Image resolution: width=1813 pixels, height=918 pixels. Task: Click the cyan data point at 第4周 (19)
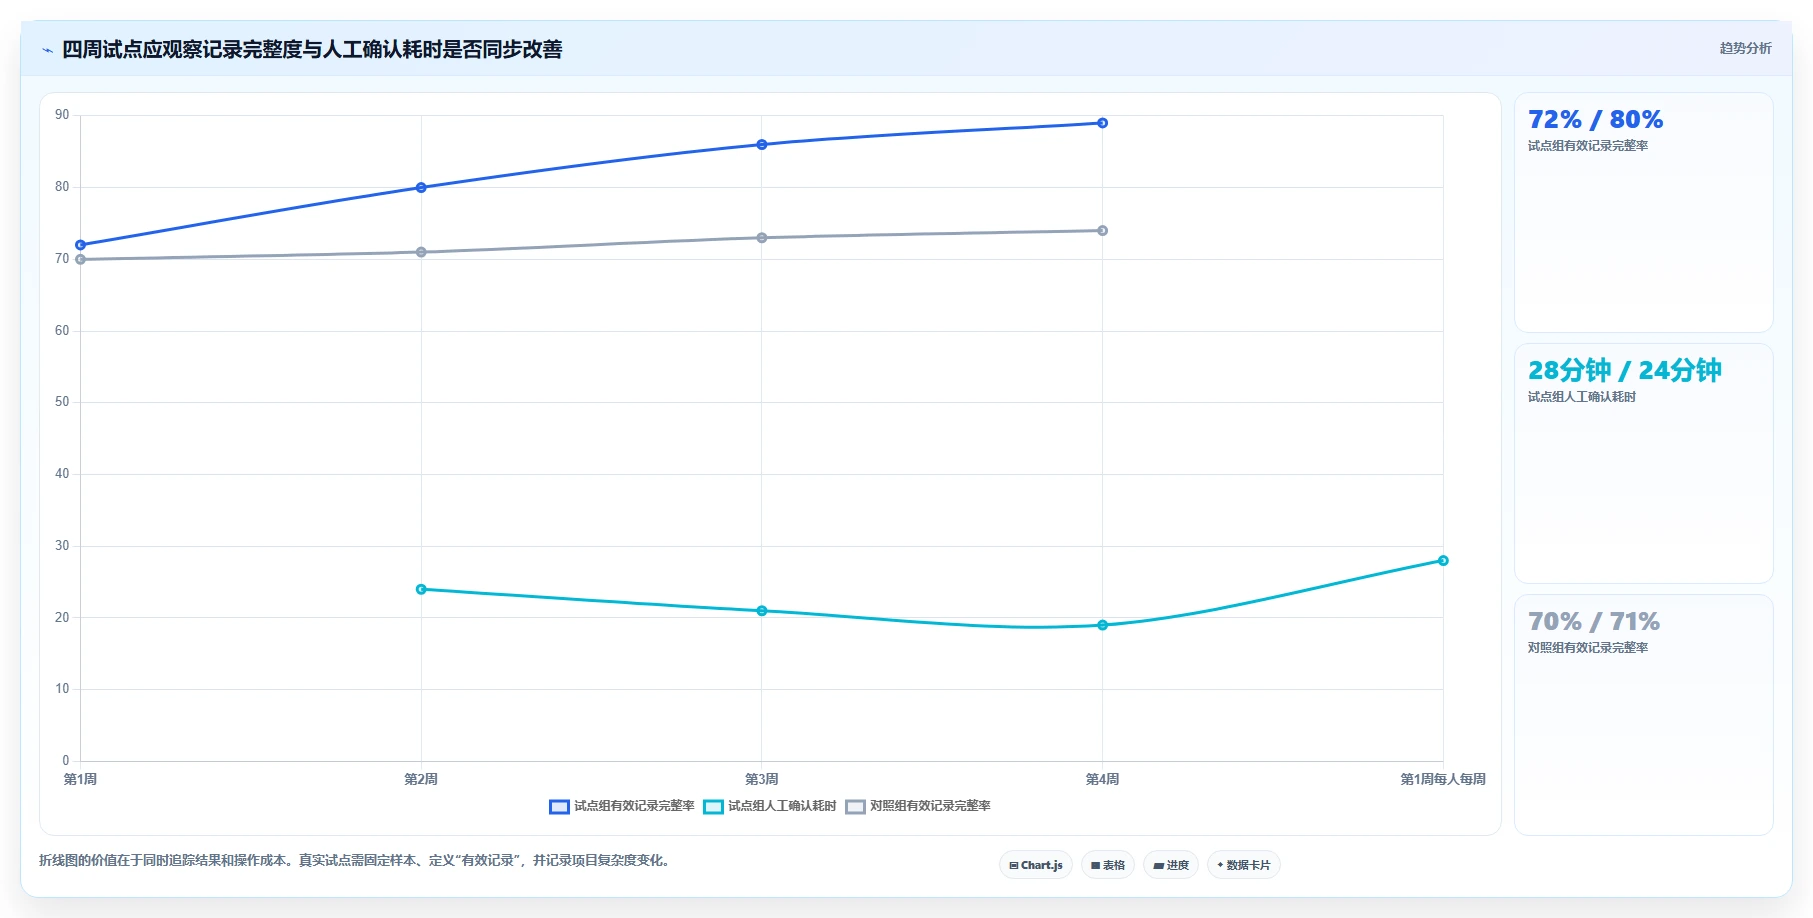click(x=1102, y=625)
